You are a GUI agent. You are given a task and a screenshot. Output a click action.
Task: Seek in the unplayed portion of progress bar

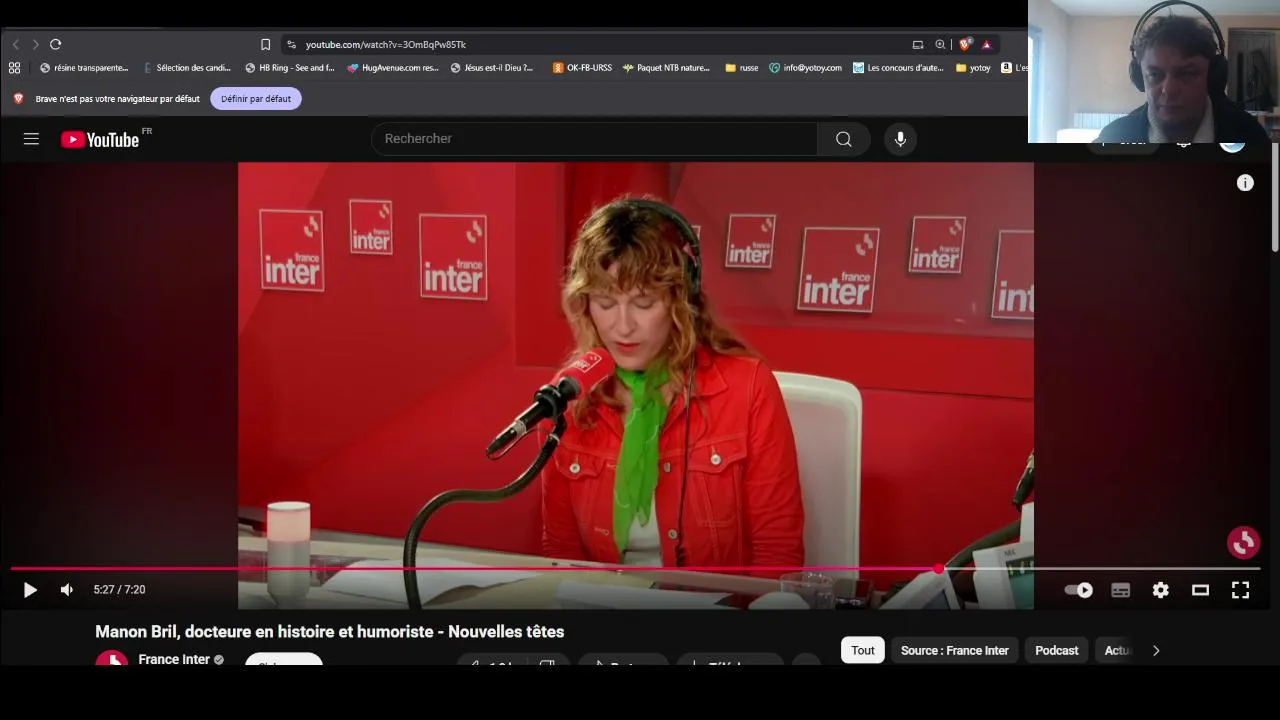coord(1100,569)
